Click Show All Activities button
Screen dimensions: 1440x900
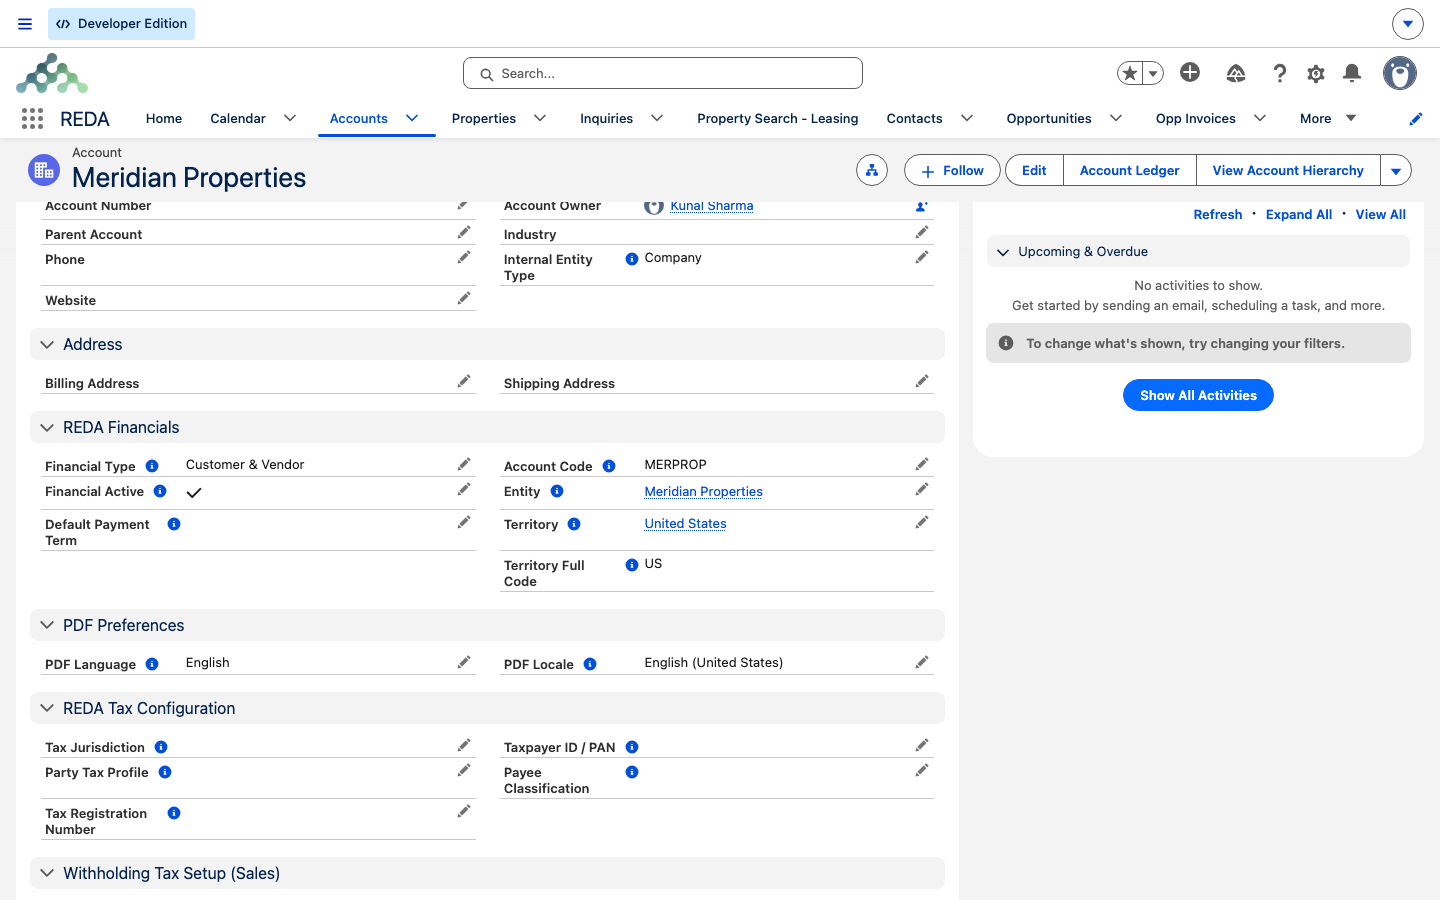tap(1198, 395)
